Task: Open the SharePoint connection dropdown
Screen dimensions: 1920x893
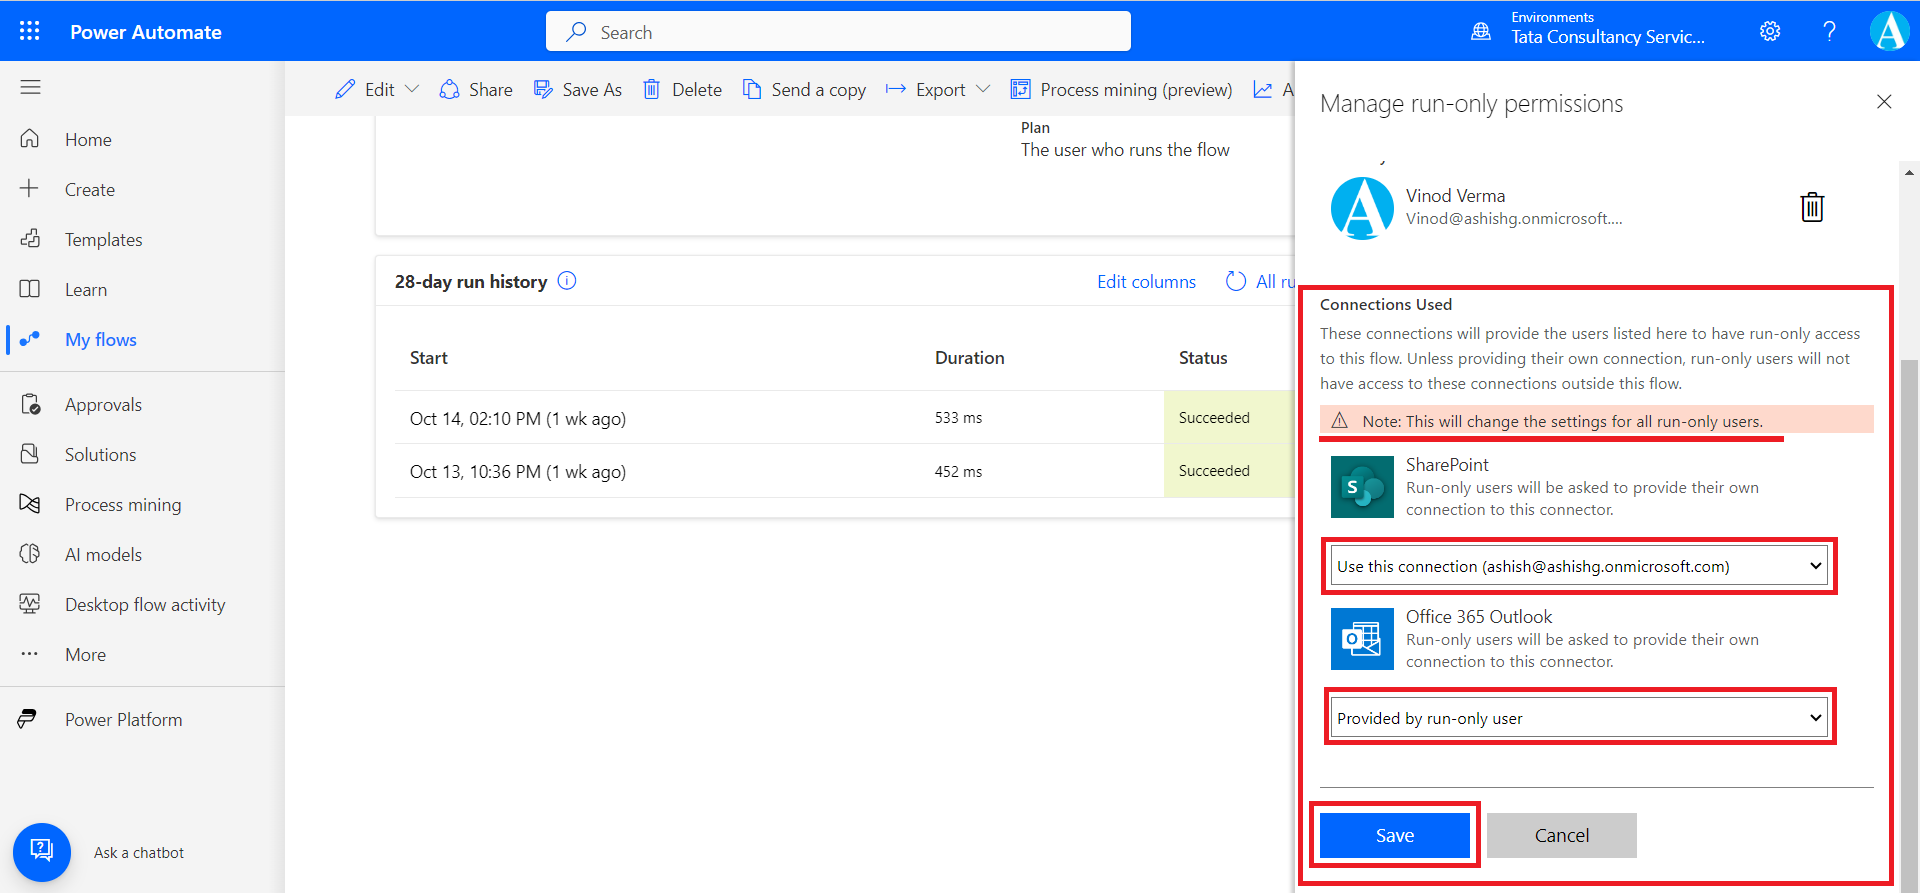Action: click(x=1579, y=566)
